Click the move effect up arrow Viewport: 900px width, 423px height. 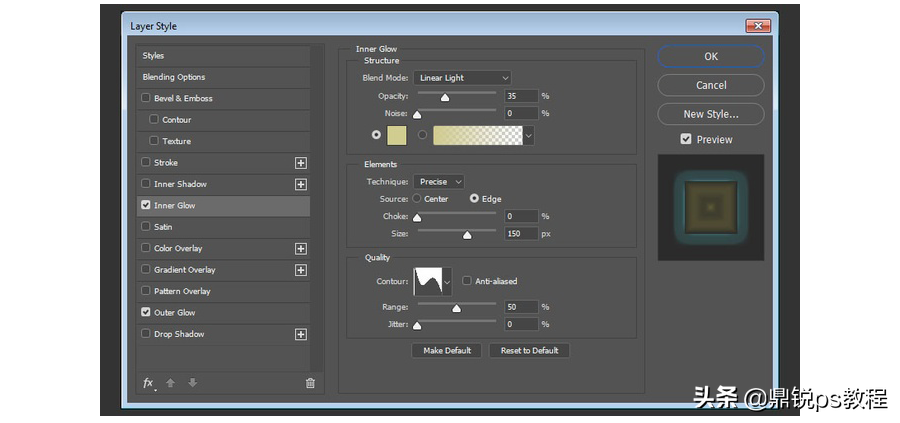(170, 383)
